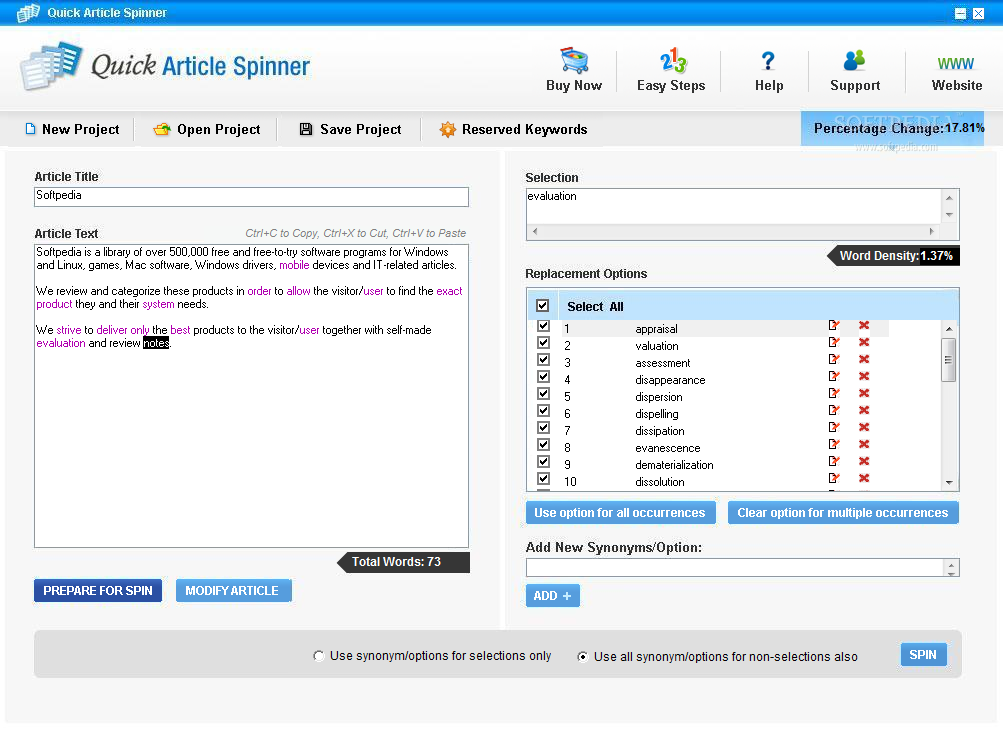Click PREPARE FOR SPIN button

(x=98, y=590)
